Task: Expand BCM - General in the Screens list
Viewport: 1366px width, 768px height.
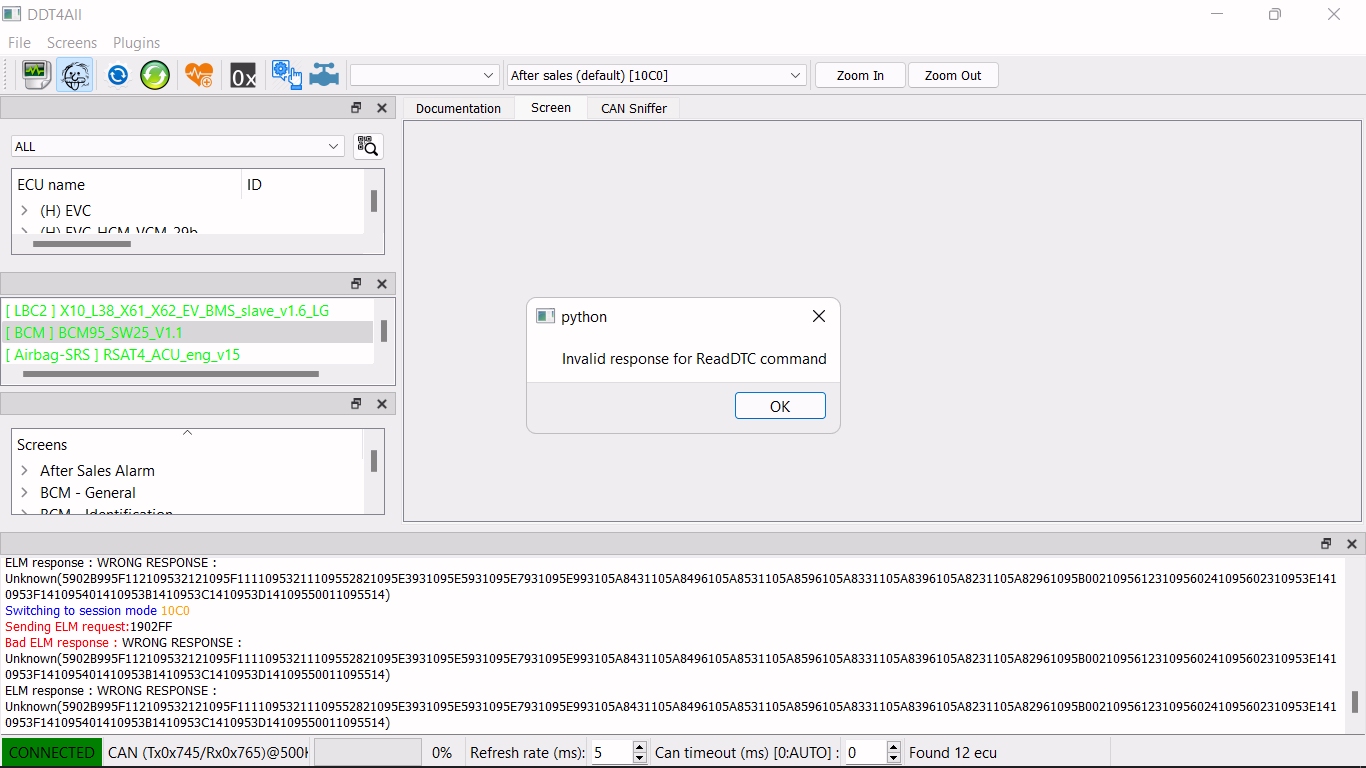Action: [22, 492]
